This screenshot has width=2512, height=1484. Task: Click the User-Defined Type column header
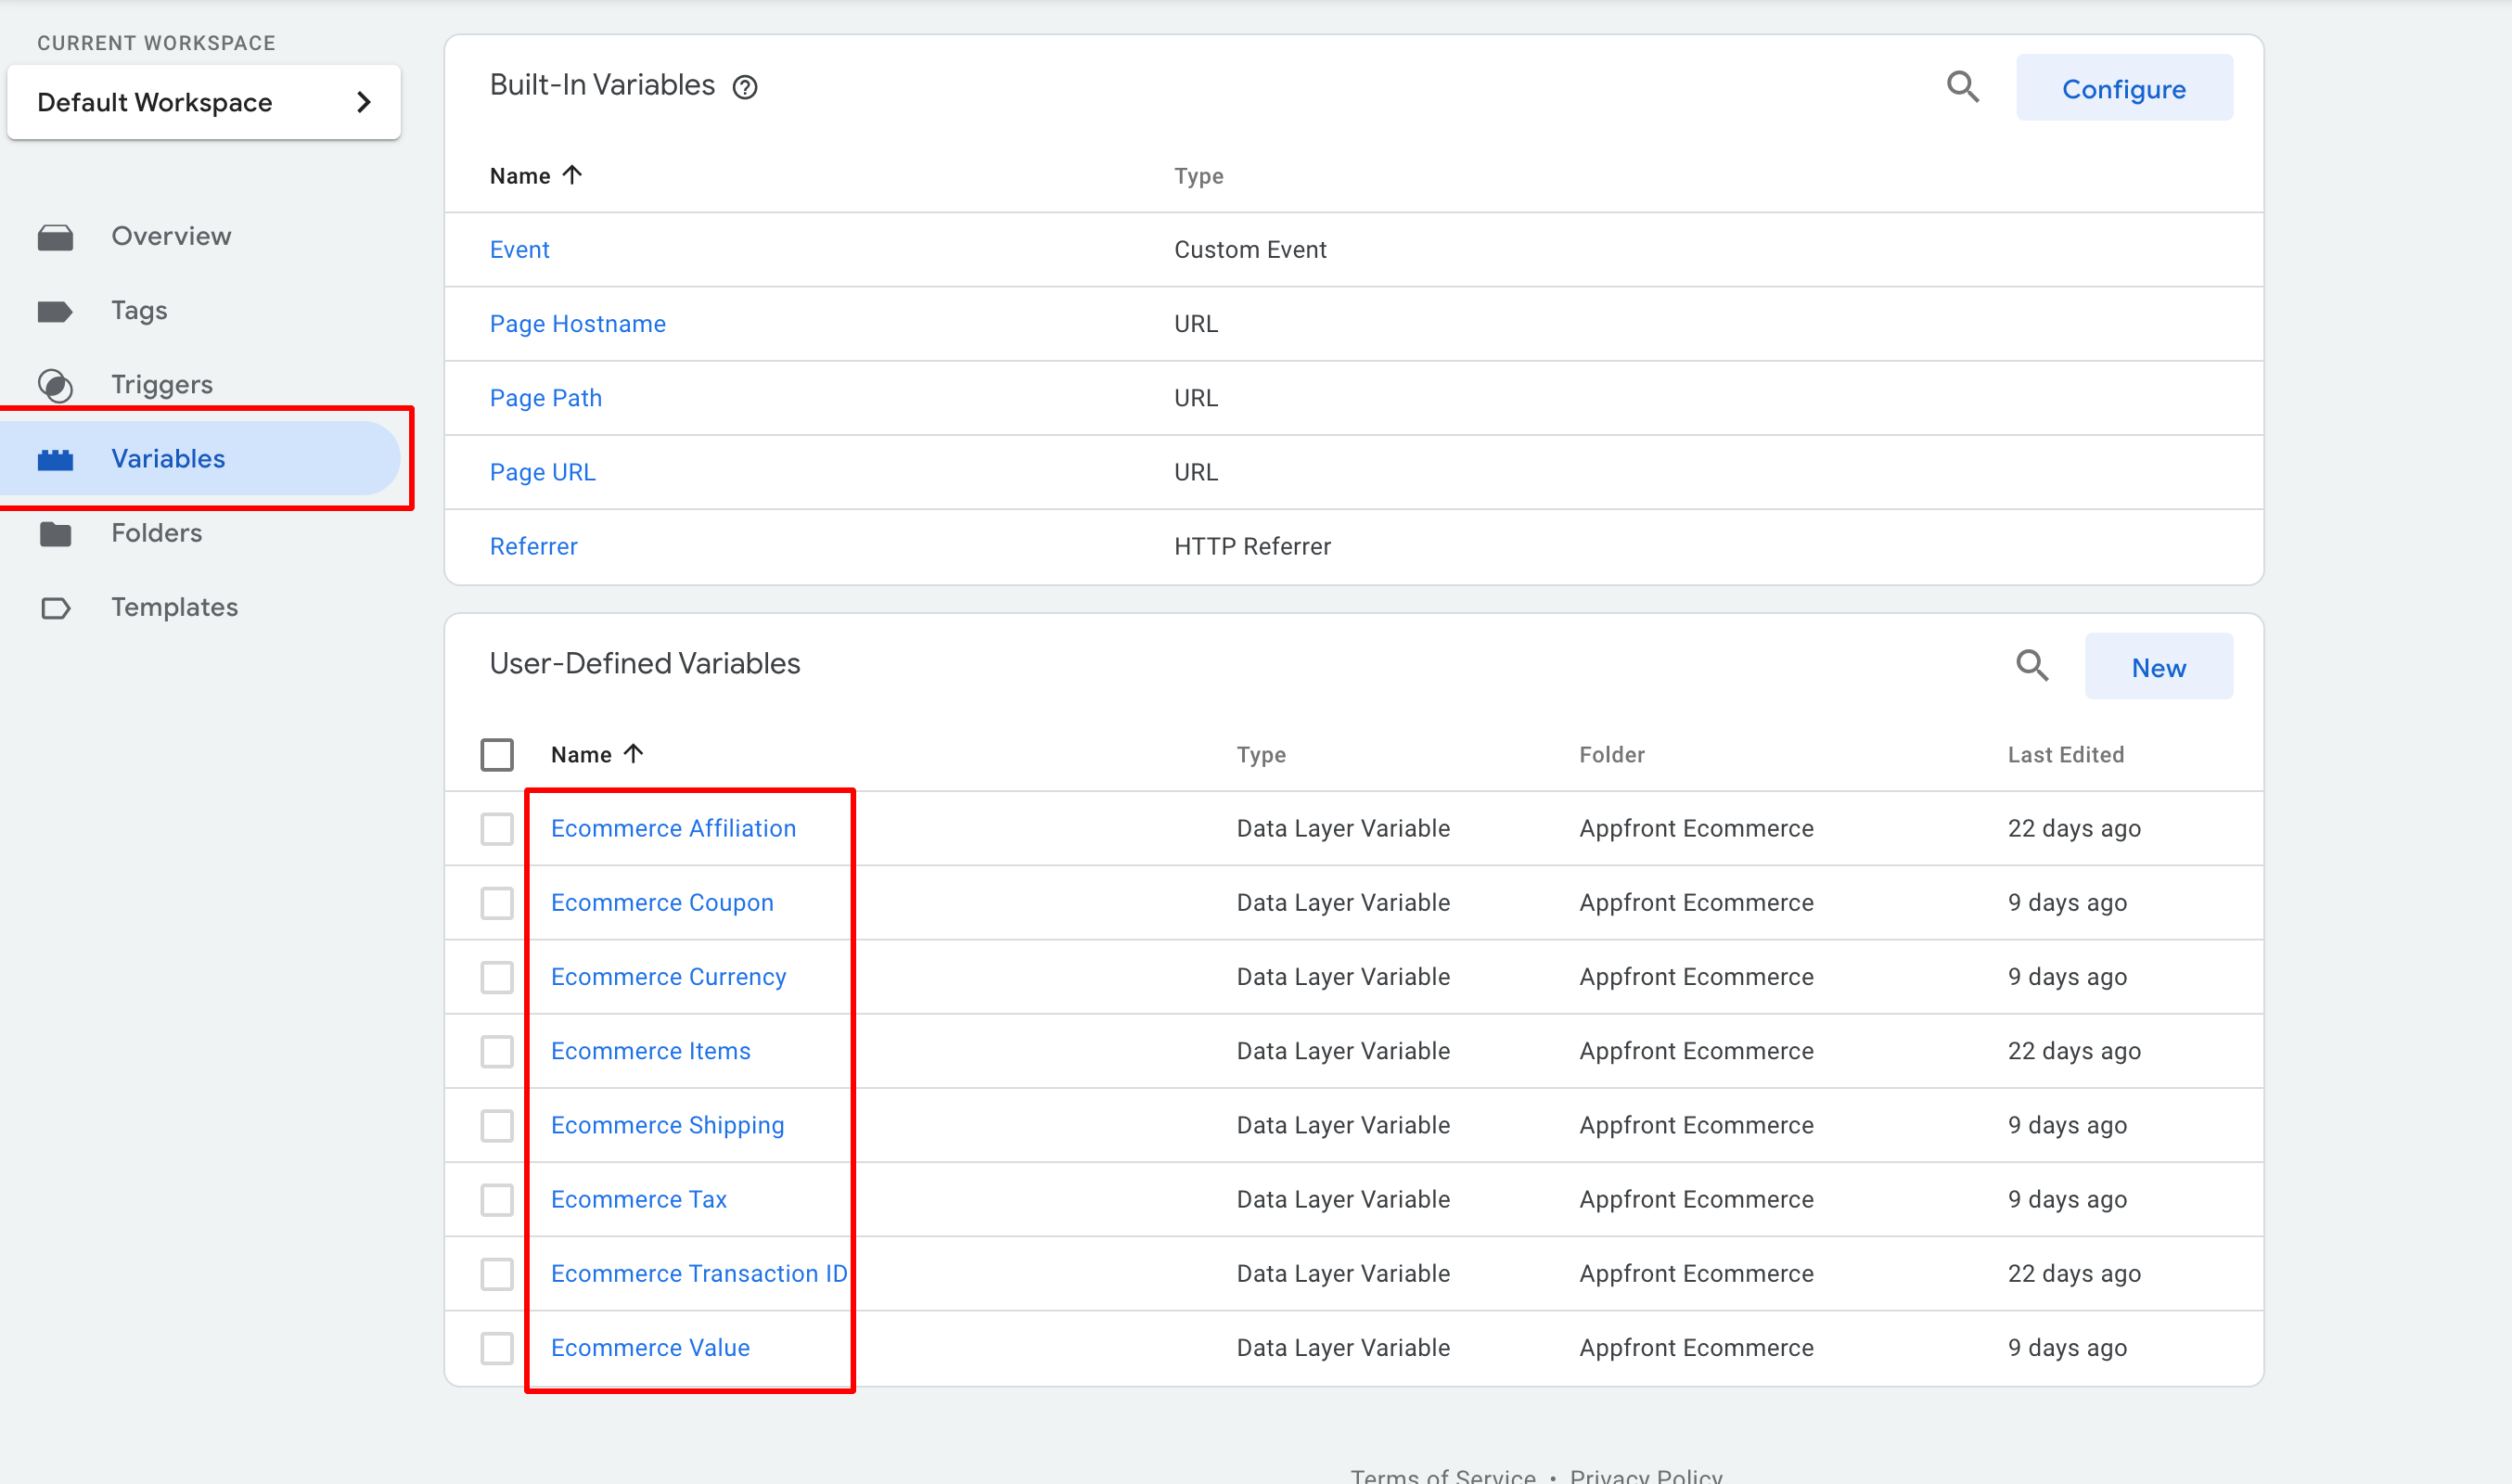(1261, 754)
